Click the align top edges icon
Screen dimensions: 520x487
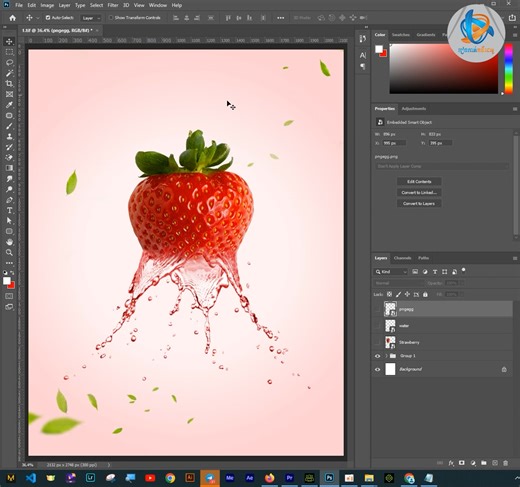(228, 18)
